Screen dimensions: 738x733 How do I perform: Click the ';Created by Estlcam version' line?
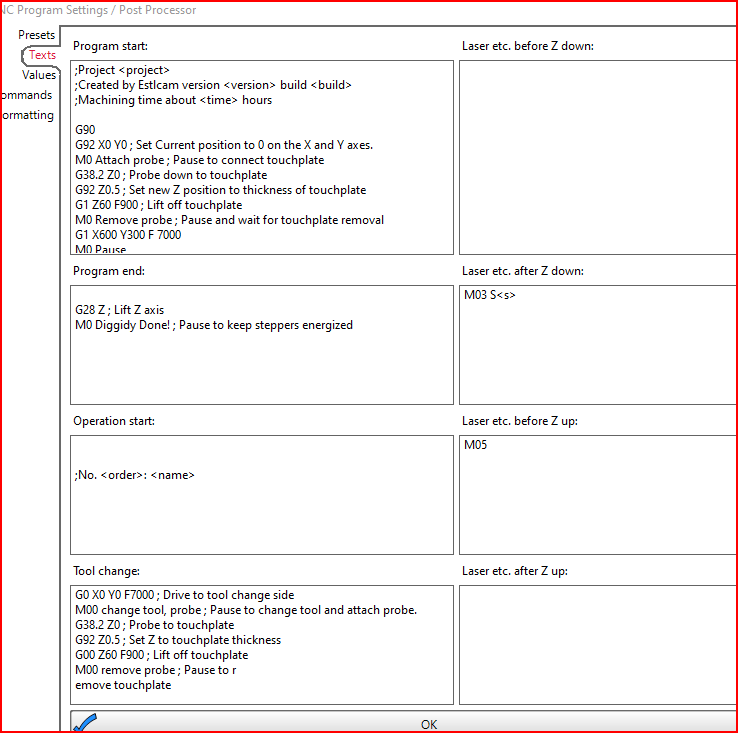click(213, 85)
